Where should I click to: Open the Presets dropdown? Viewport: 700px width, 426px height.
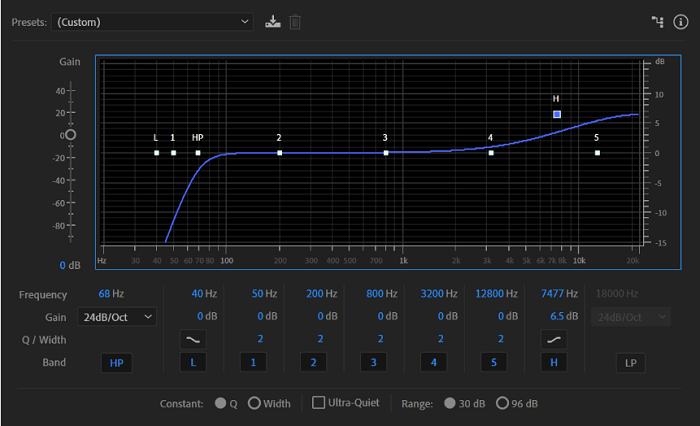coord(152,22)
